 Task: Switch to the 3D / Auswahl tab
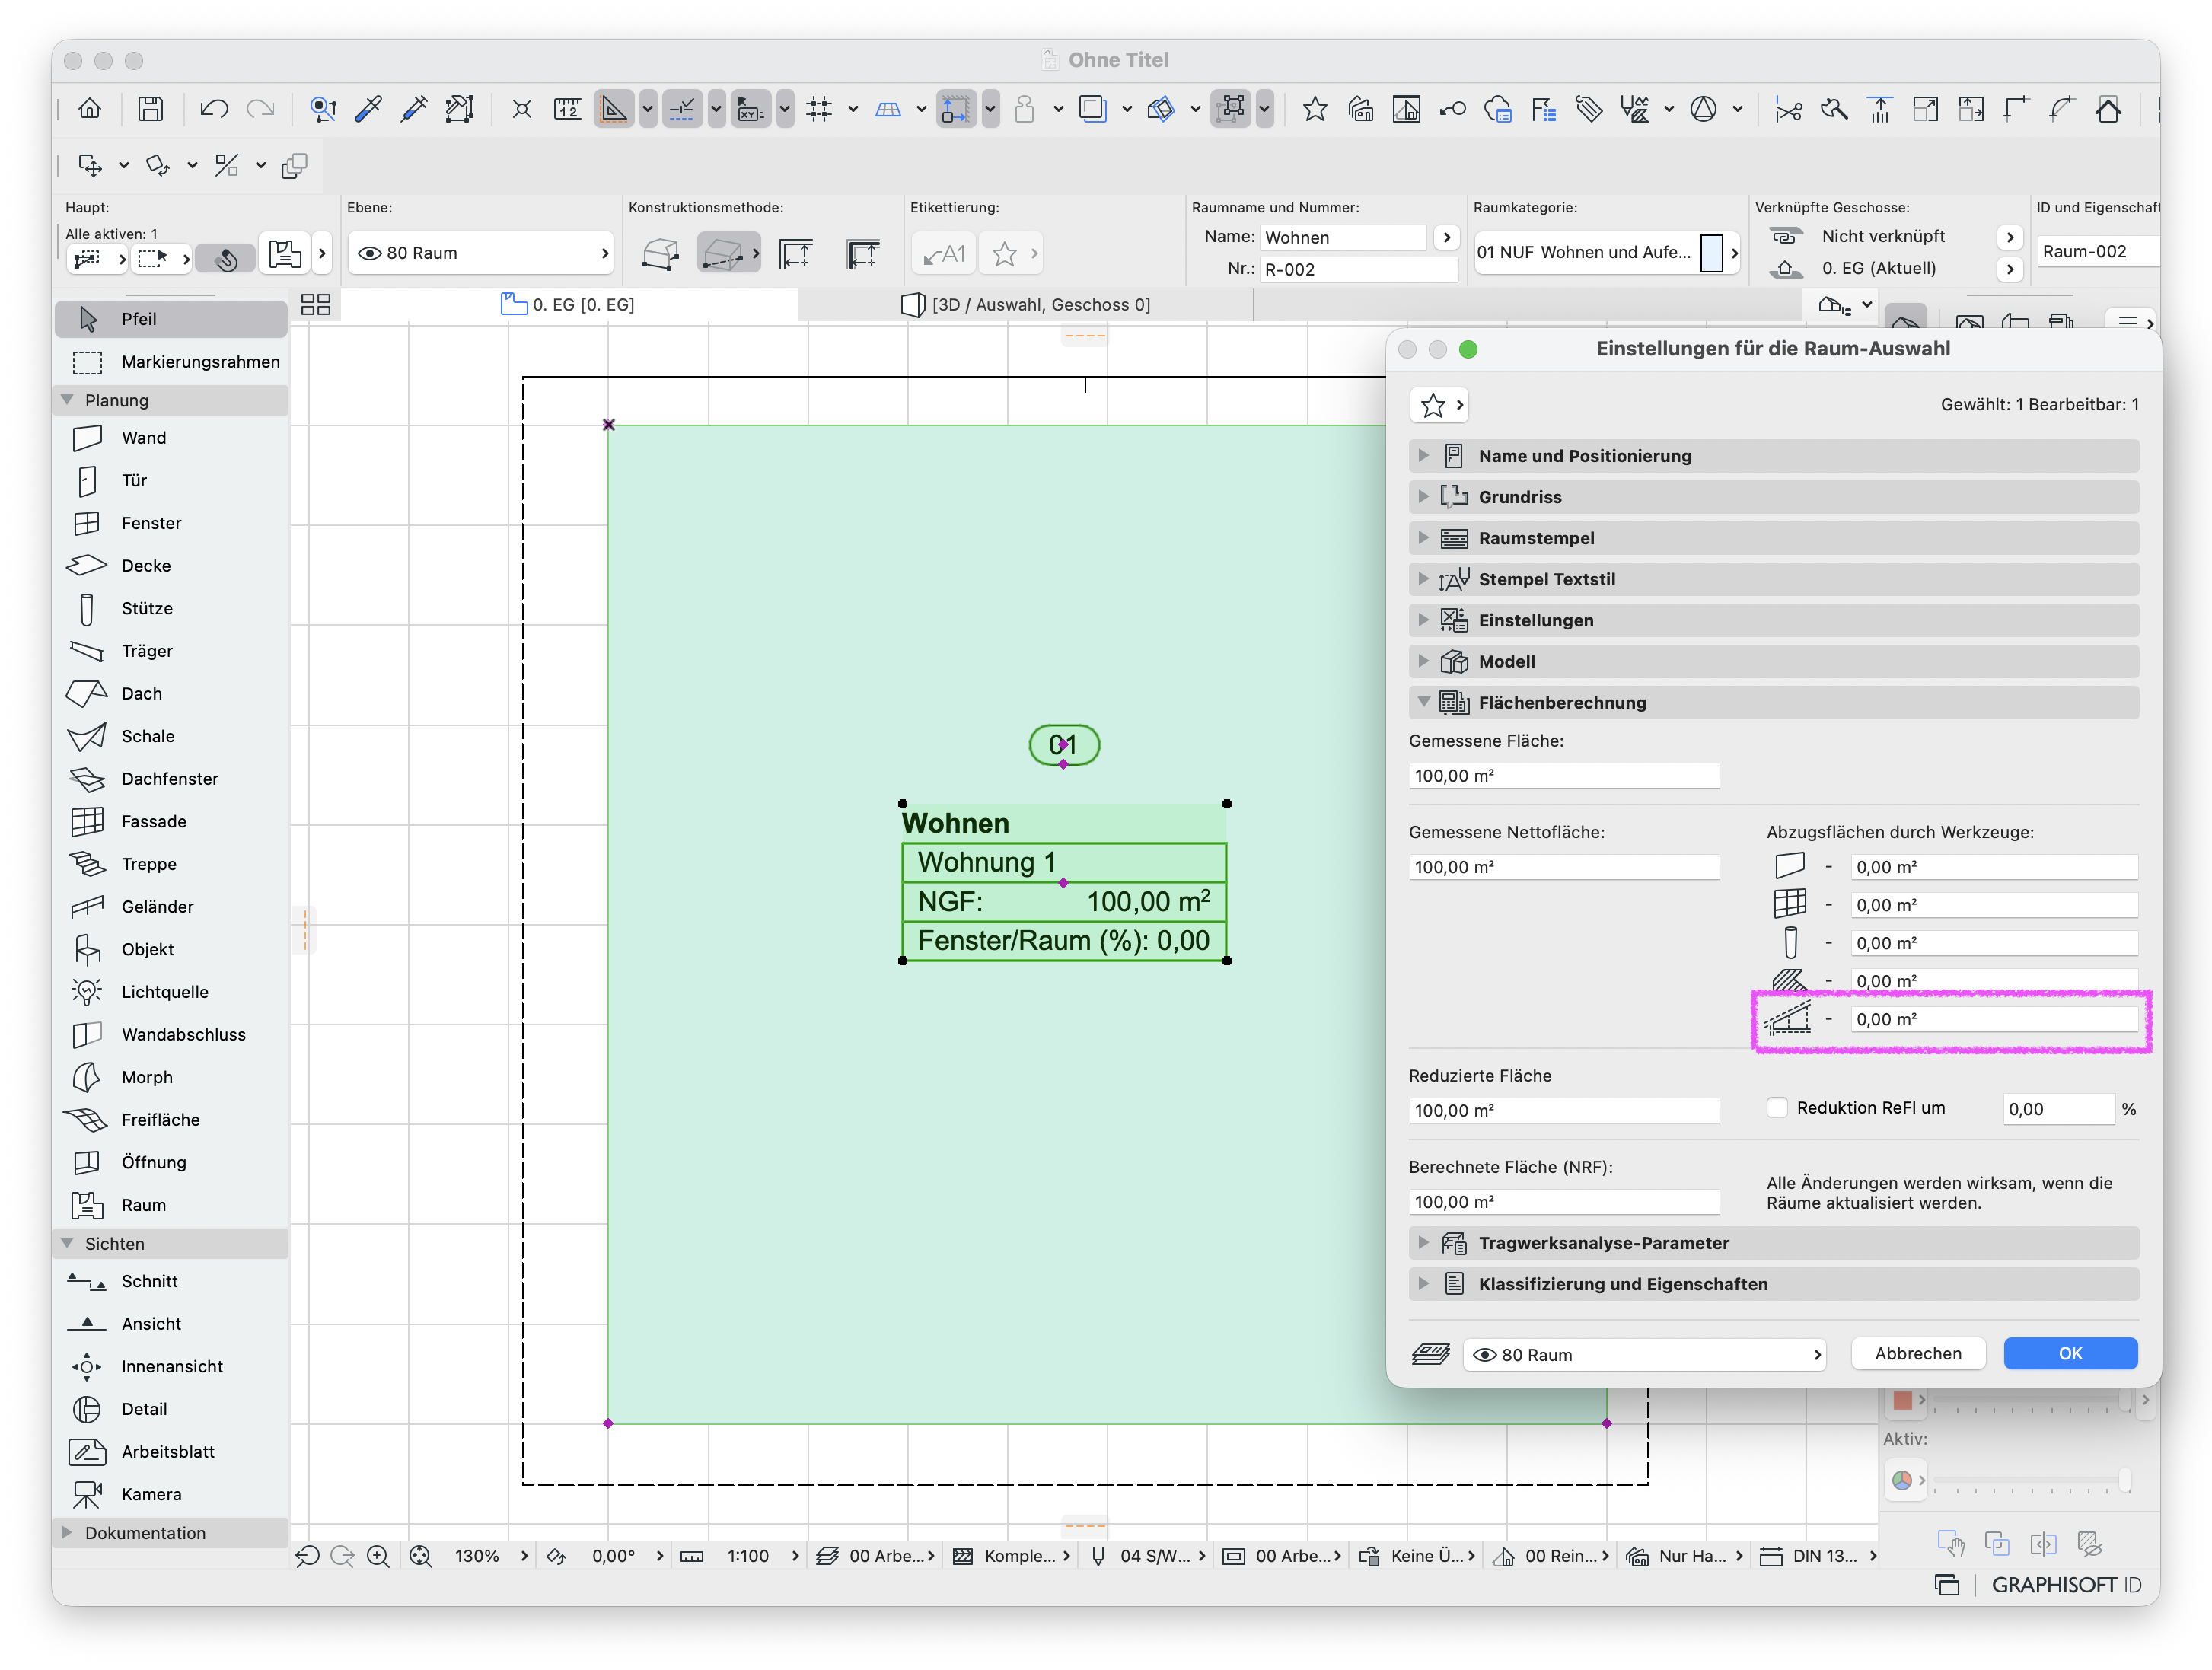(1027, 305)
